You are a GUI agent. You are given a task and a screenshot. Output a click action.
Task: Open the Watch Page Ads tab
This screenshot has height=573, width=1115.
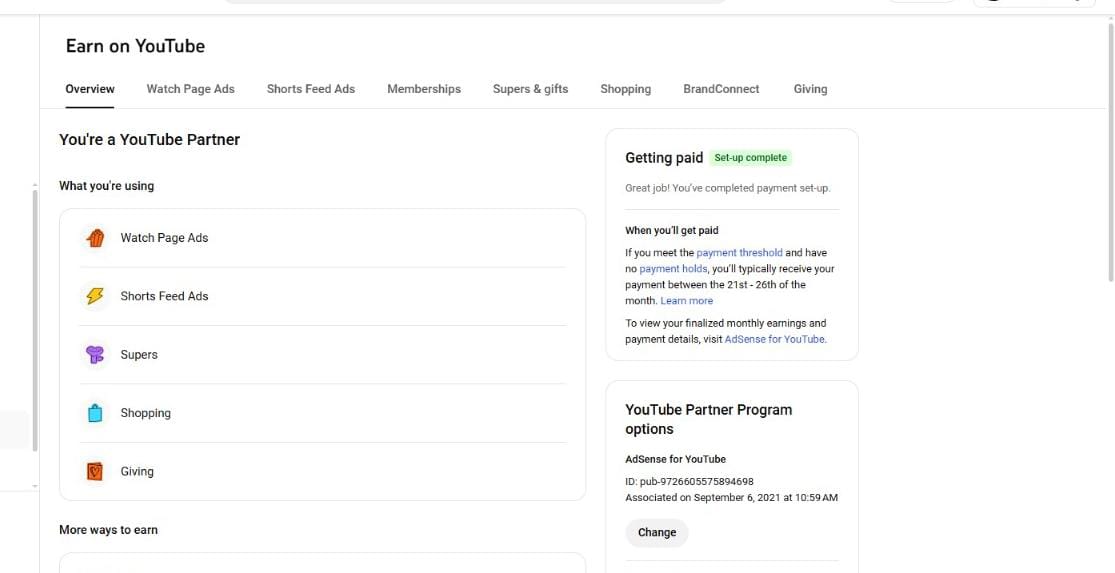point(190,89)
